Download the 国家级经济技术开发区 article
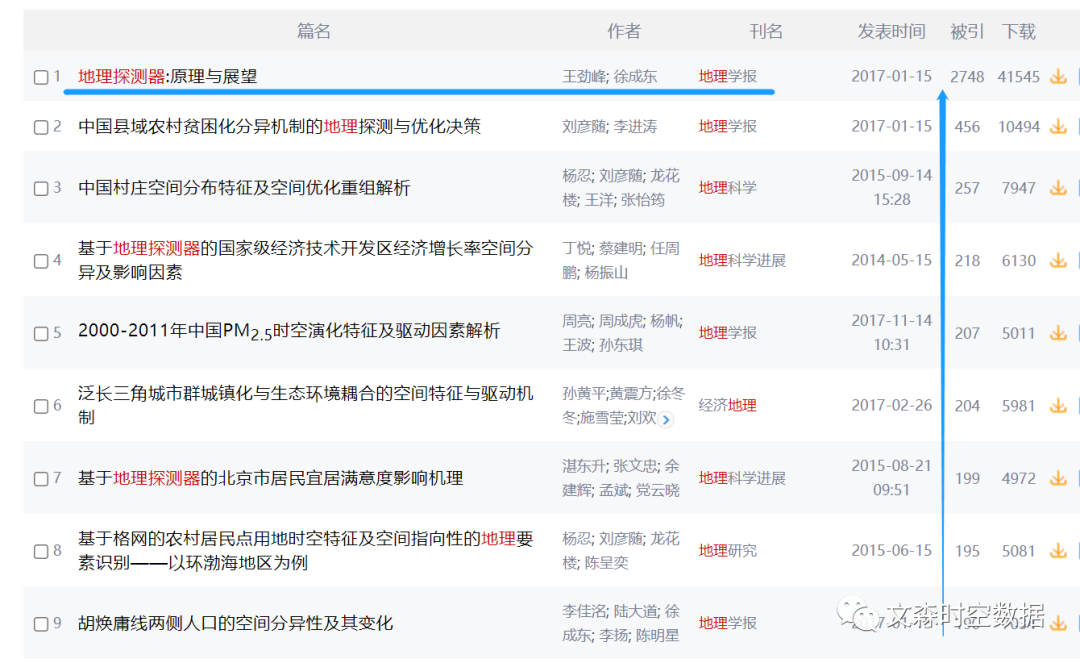This screenshot has height=663, width=1080. 1057,260
